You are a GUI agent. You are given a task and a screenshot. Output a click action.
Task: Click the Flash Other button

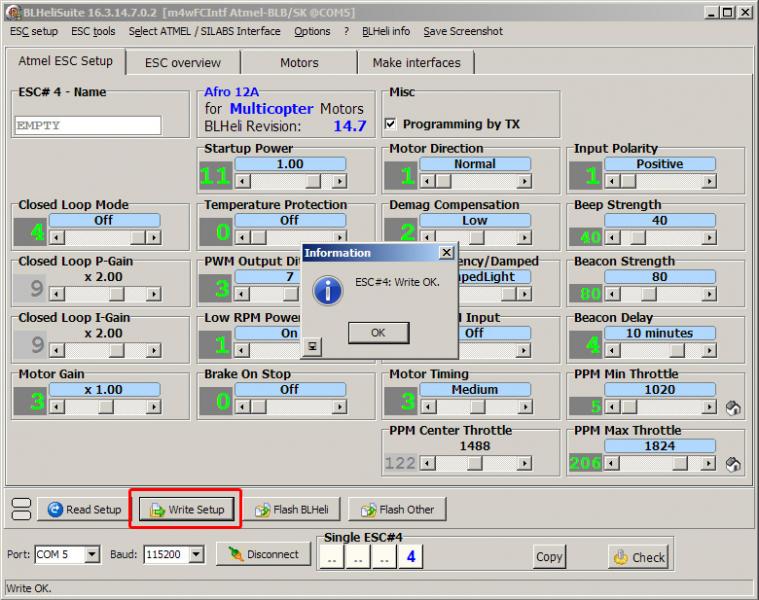click(396, 510)
